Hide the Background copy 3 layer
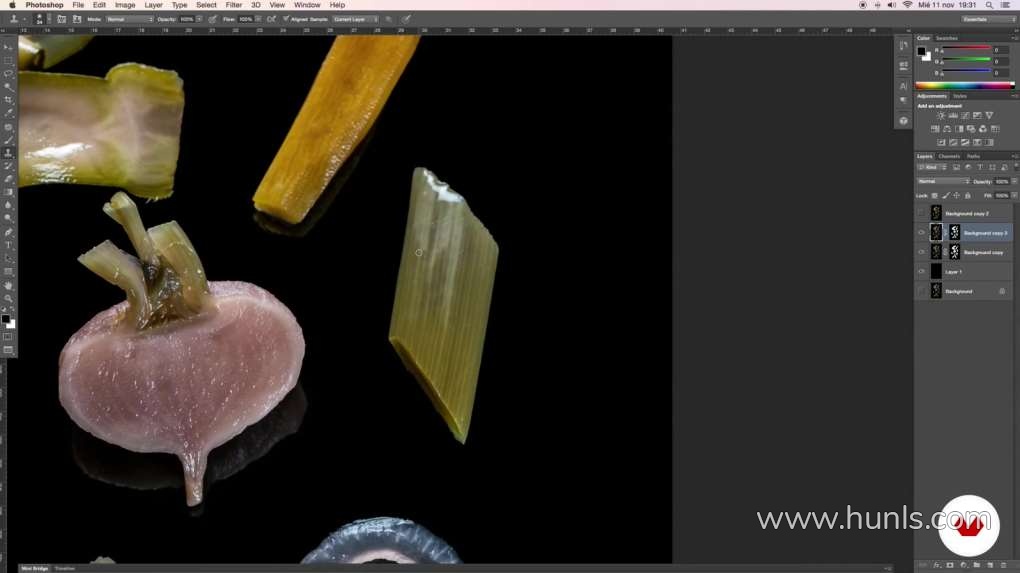 (x=921, y=233)
